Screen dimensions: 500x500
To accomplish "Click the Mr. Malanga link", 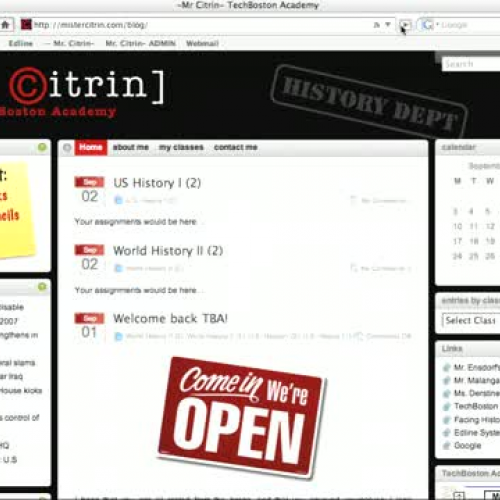I will (x=477, y=380).
